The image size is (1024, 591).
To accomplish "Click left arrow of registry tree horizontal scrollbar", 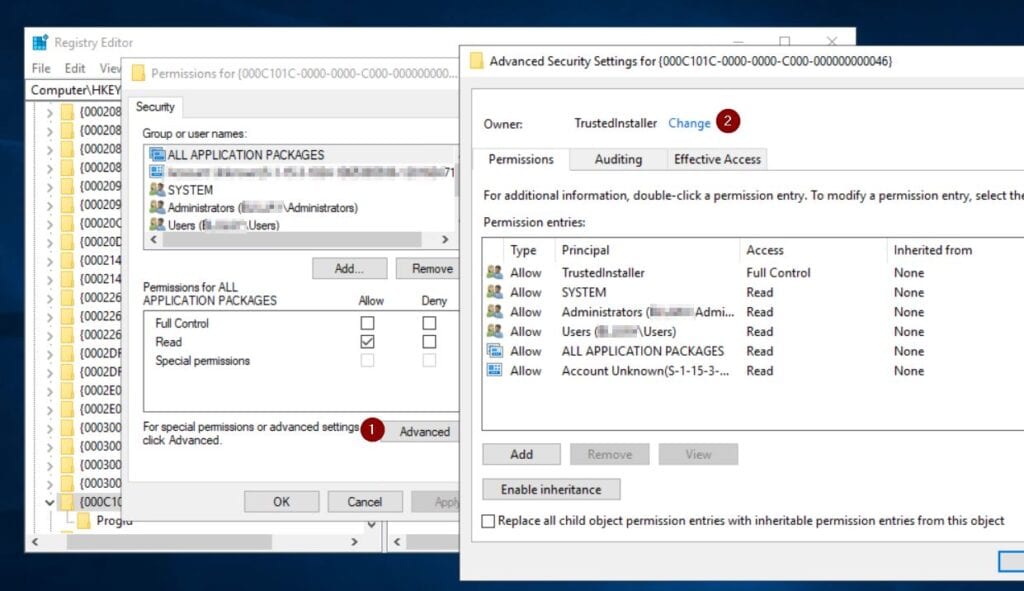I will point(35,541).
